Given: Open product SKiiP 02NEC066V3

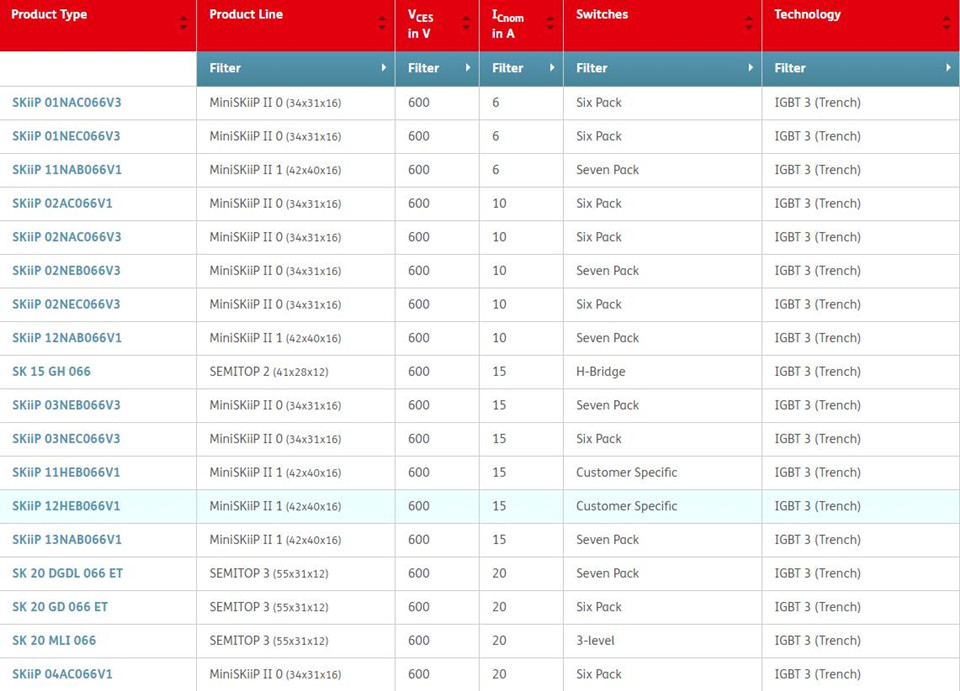Looking at the screenshot, I should tap(66, 305).
